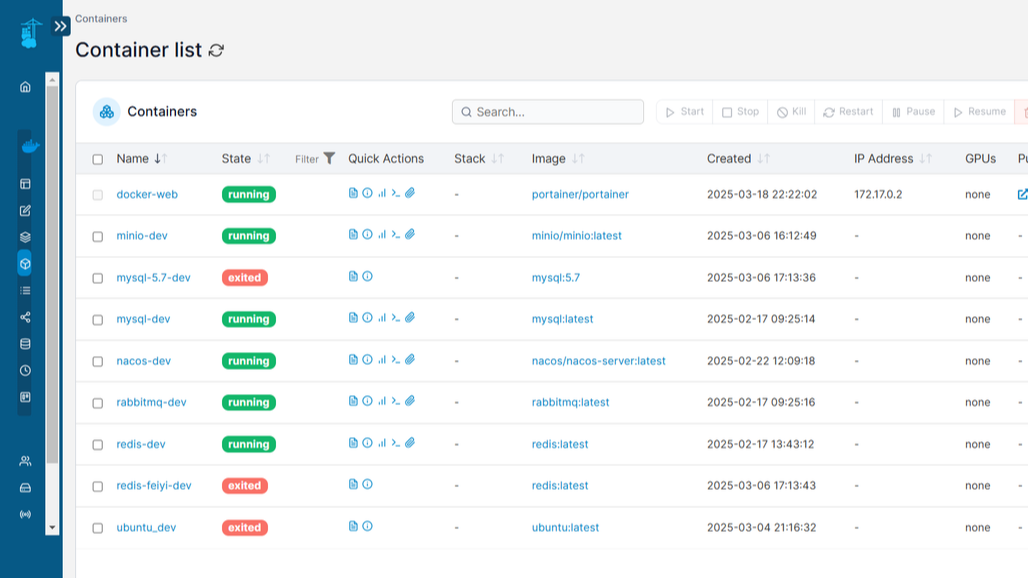Select the Stacks sidebar icon
This screenshot has height=579, width=1028.
coord(24,237)
